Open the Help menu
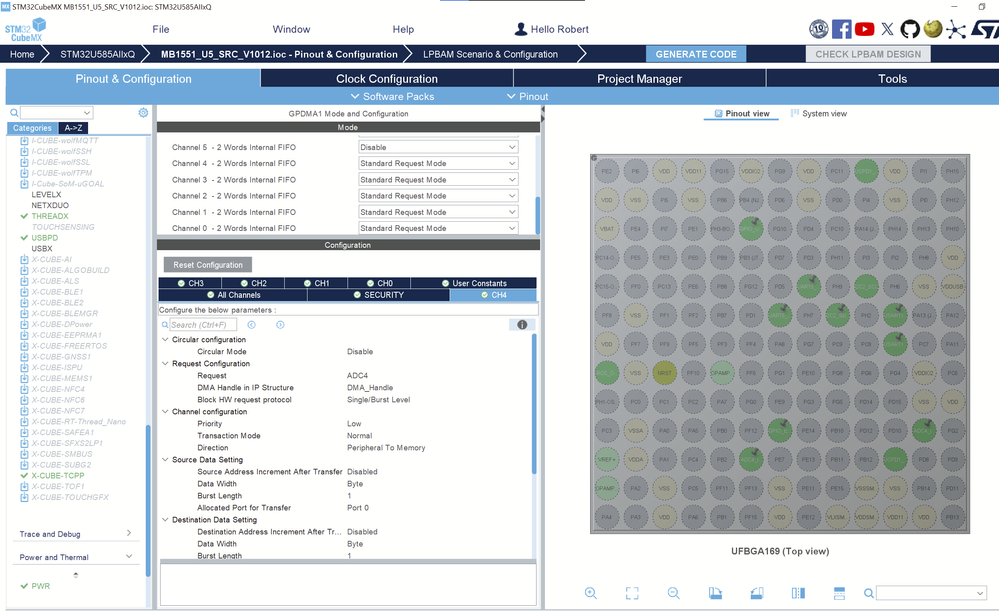Screen dimensions: 999x612 coord(403,29)
